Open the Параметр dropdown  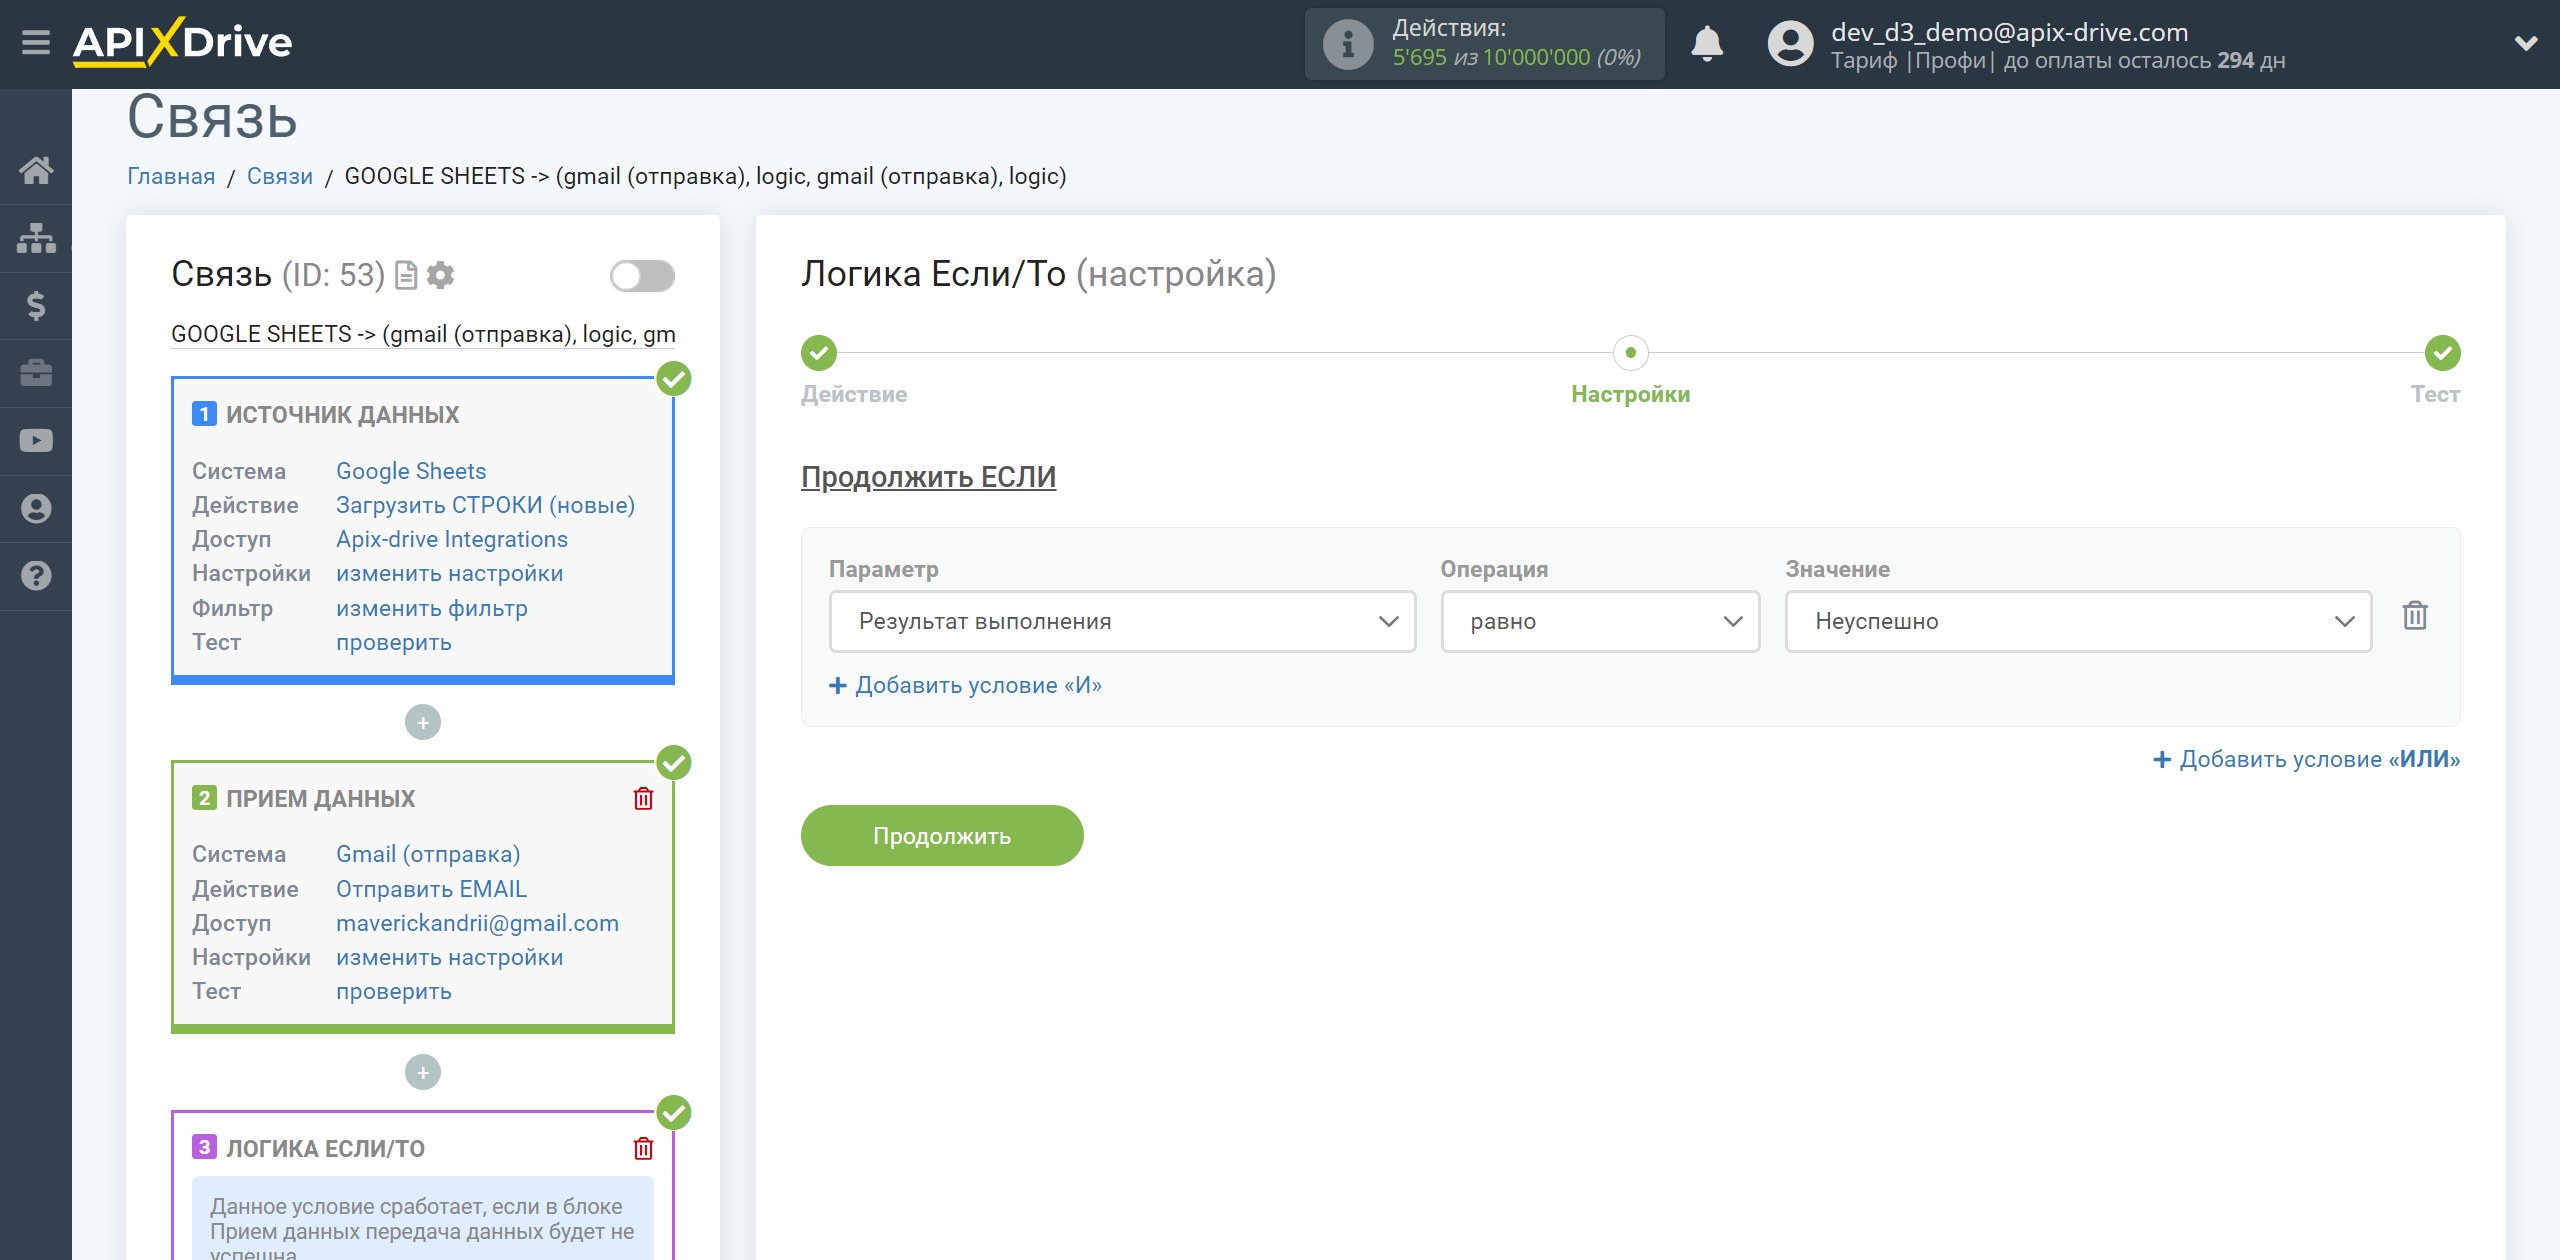(x=1122, y=621)
